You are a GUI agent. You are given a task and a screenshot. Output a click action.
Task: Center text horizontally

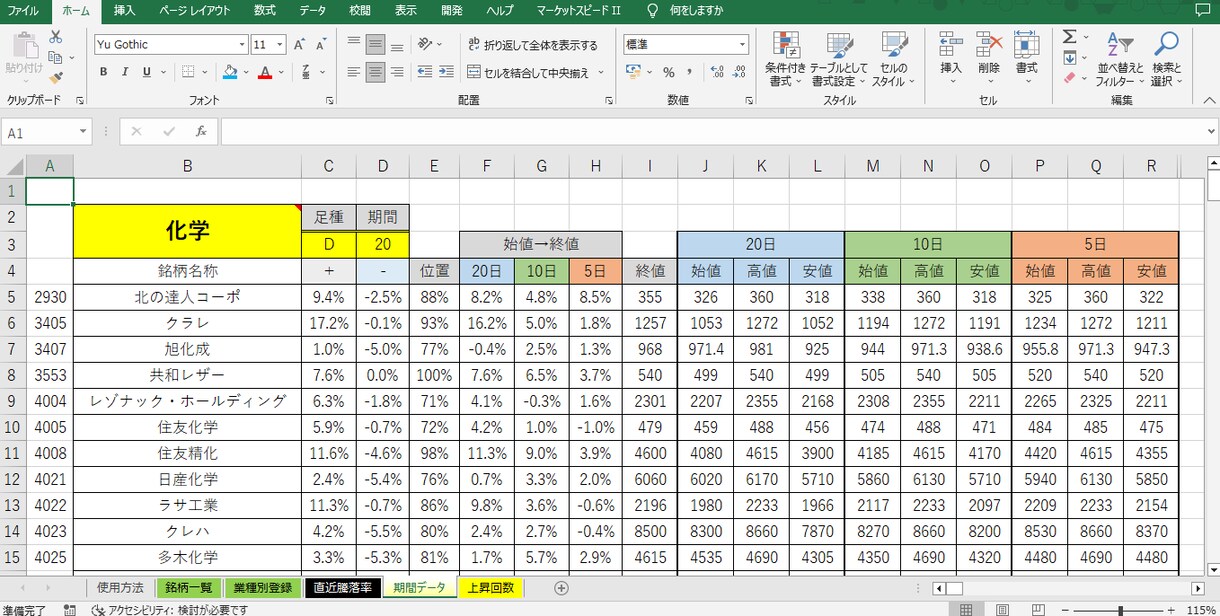375,72
